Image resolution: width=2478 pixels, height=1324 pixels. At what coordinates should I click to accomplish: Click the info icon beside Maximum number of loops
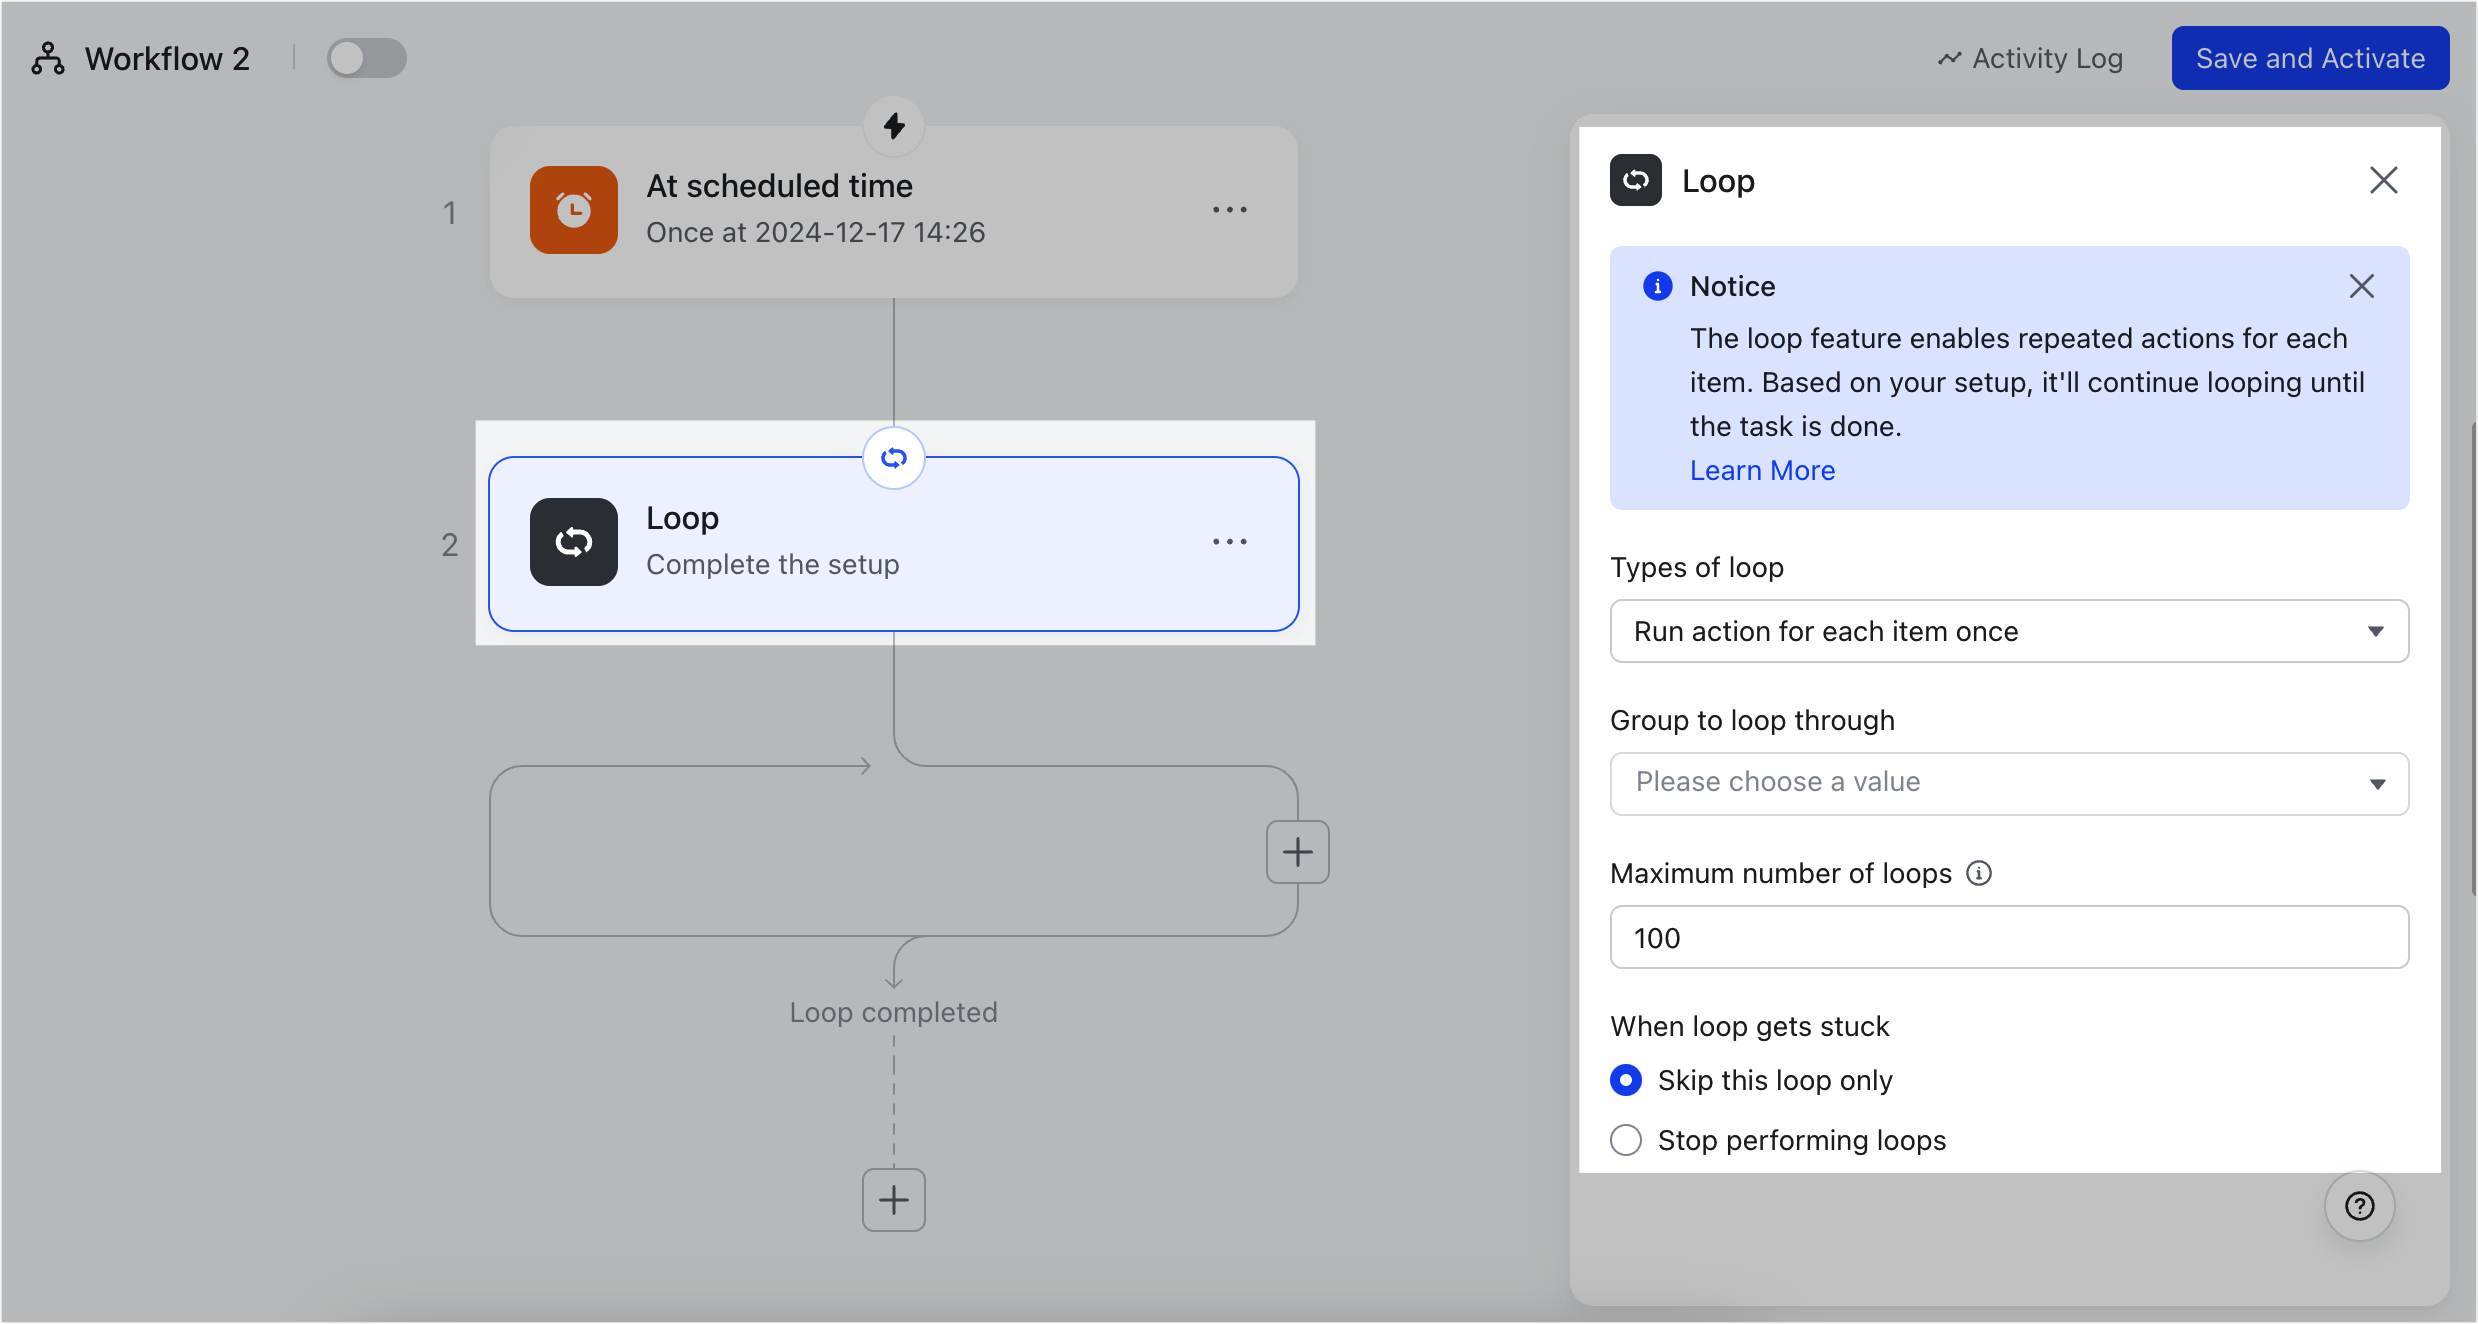[1979, 873]
